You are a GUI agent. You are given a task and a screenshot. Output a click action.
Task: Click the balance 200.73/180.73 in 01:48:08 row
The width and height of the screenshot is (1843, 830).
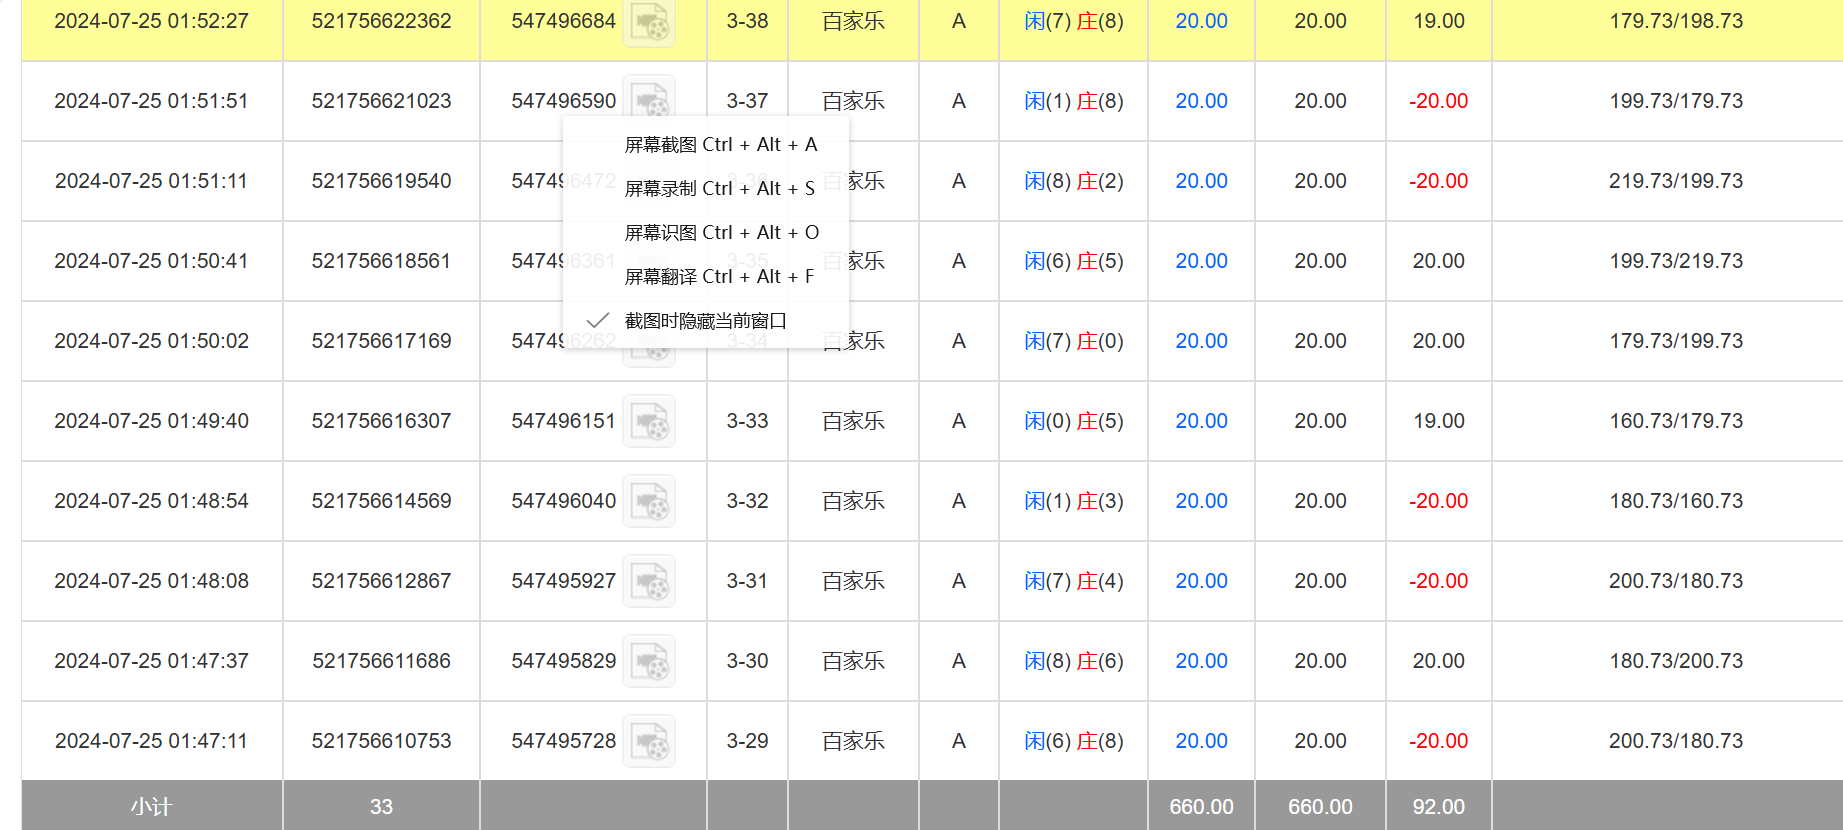click(1675, 581)
